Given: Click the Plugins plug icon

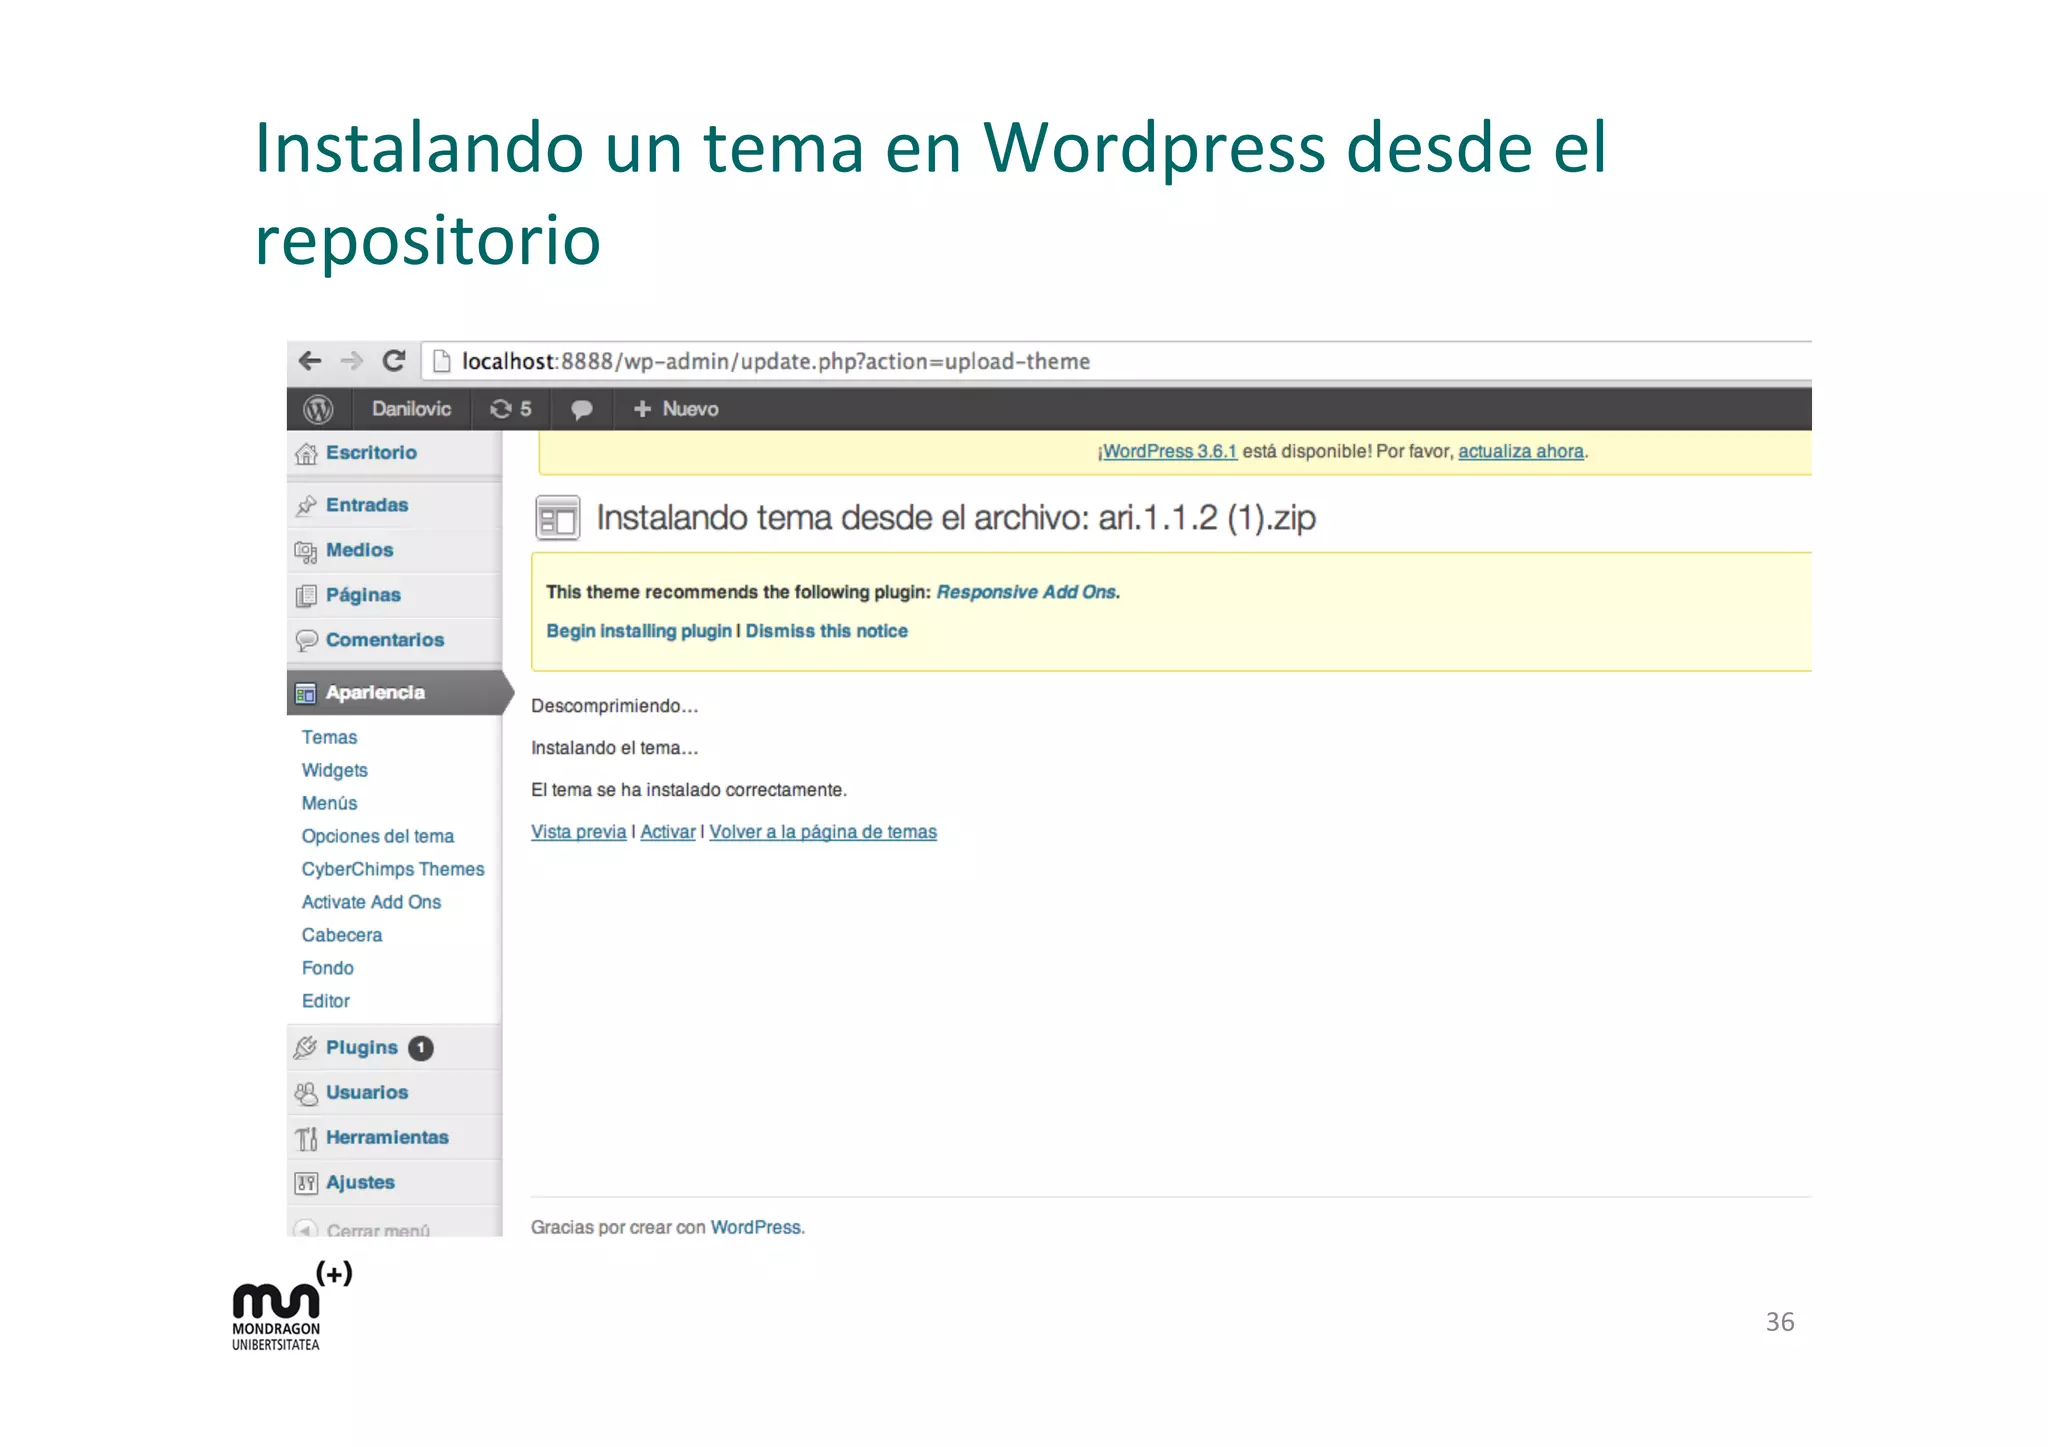Looking at the screenshot, I should click(306, 1048).
